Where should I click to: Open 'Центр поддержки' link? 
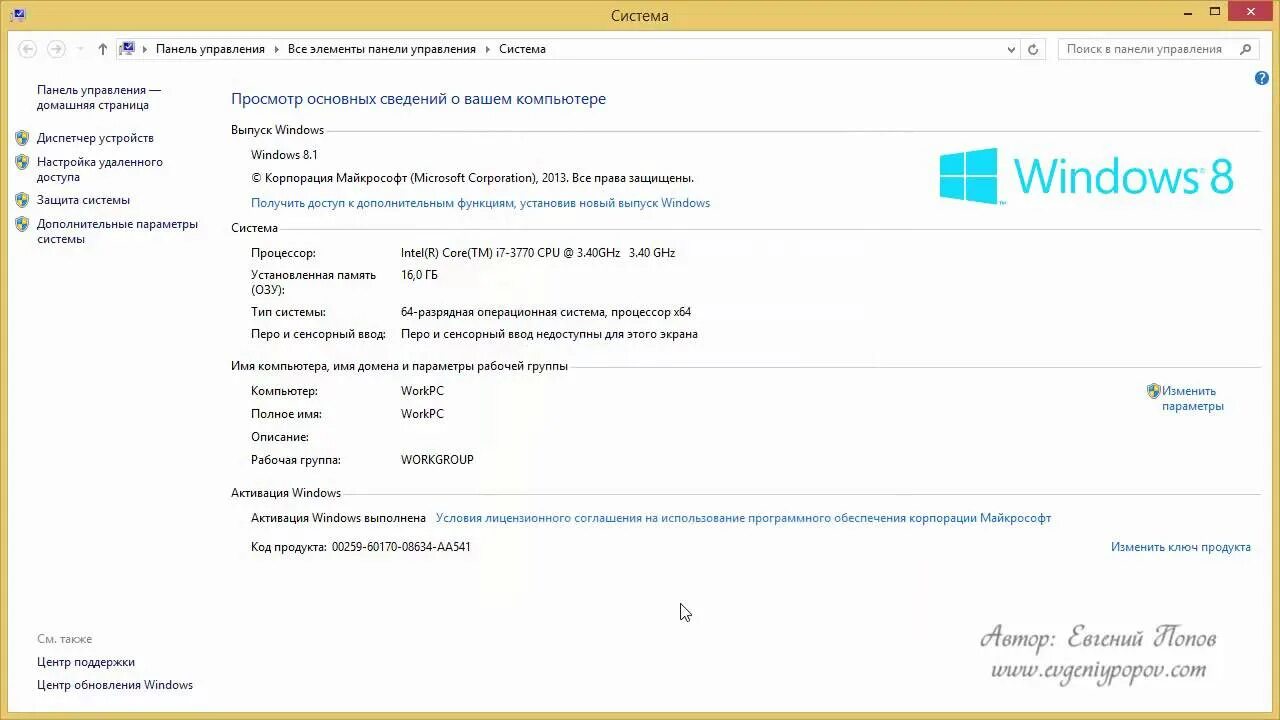pos(86,662)
